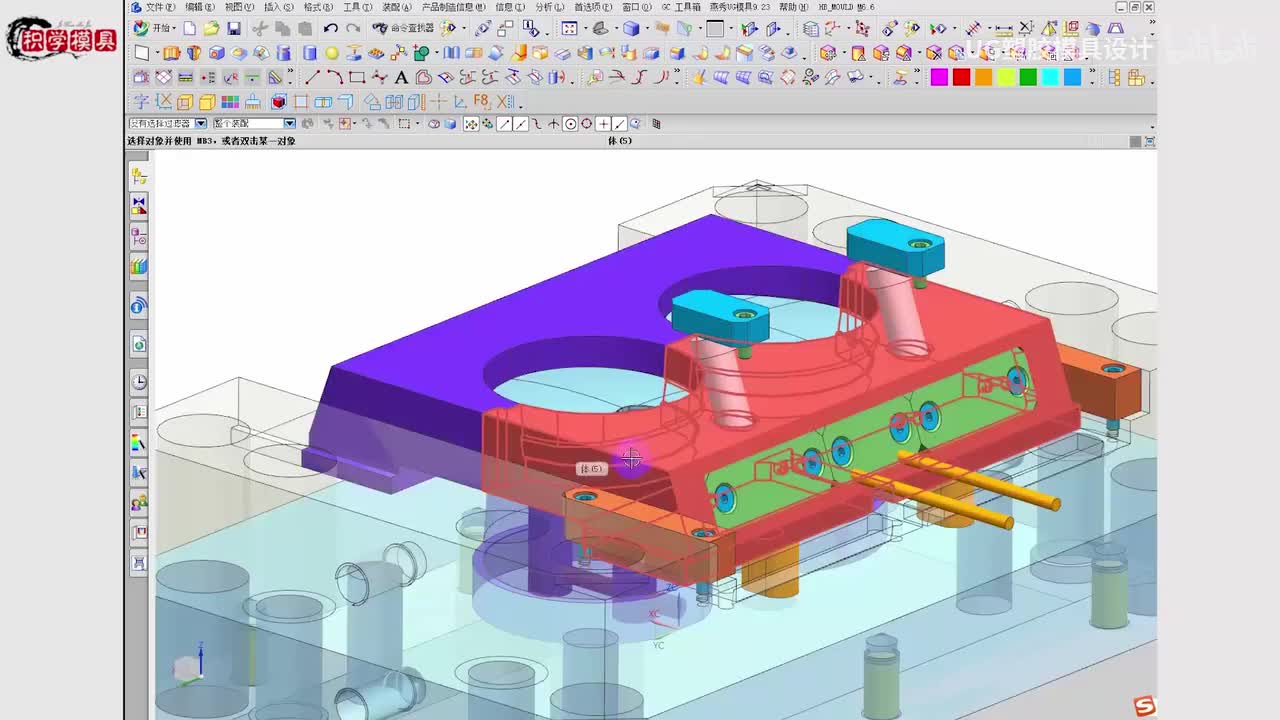Image resolution: width=1280 pixels, height=720 pixels.
Task: Pick the cyan color swatch
Action: (1050, 77)
